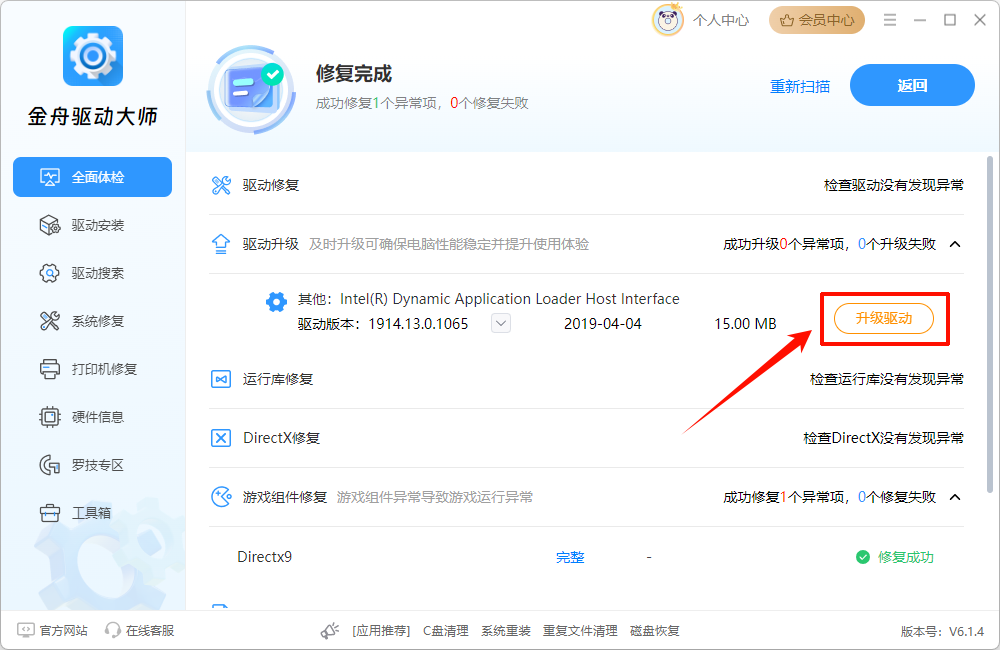
Task: Click text 检查DirectX没有发现异常
Action: click(883, 438)
